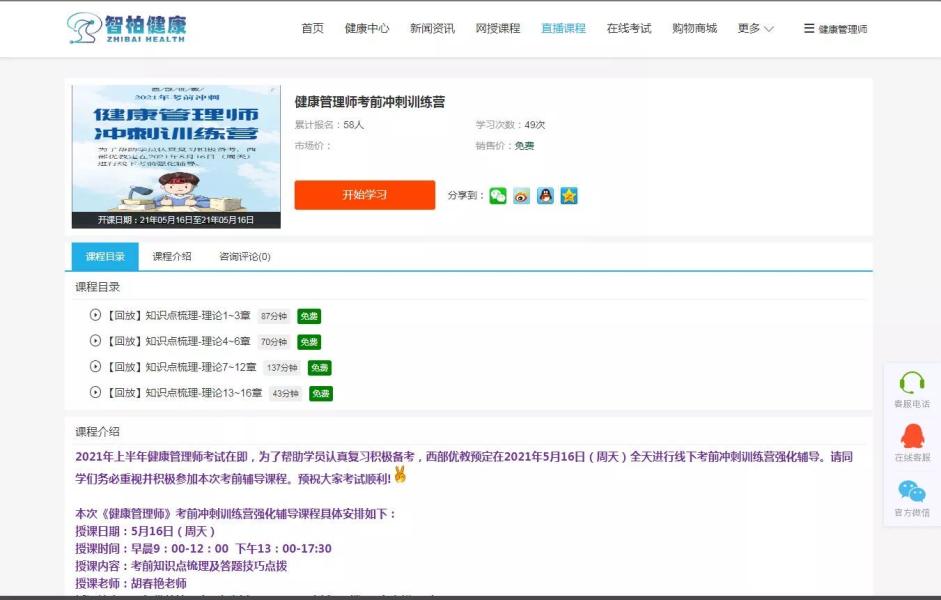Select 网授课程 in the top menu
The height and width of the screenshot is (600, 941).
coord(498,28)
